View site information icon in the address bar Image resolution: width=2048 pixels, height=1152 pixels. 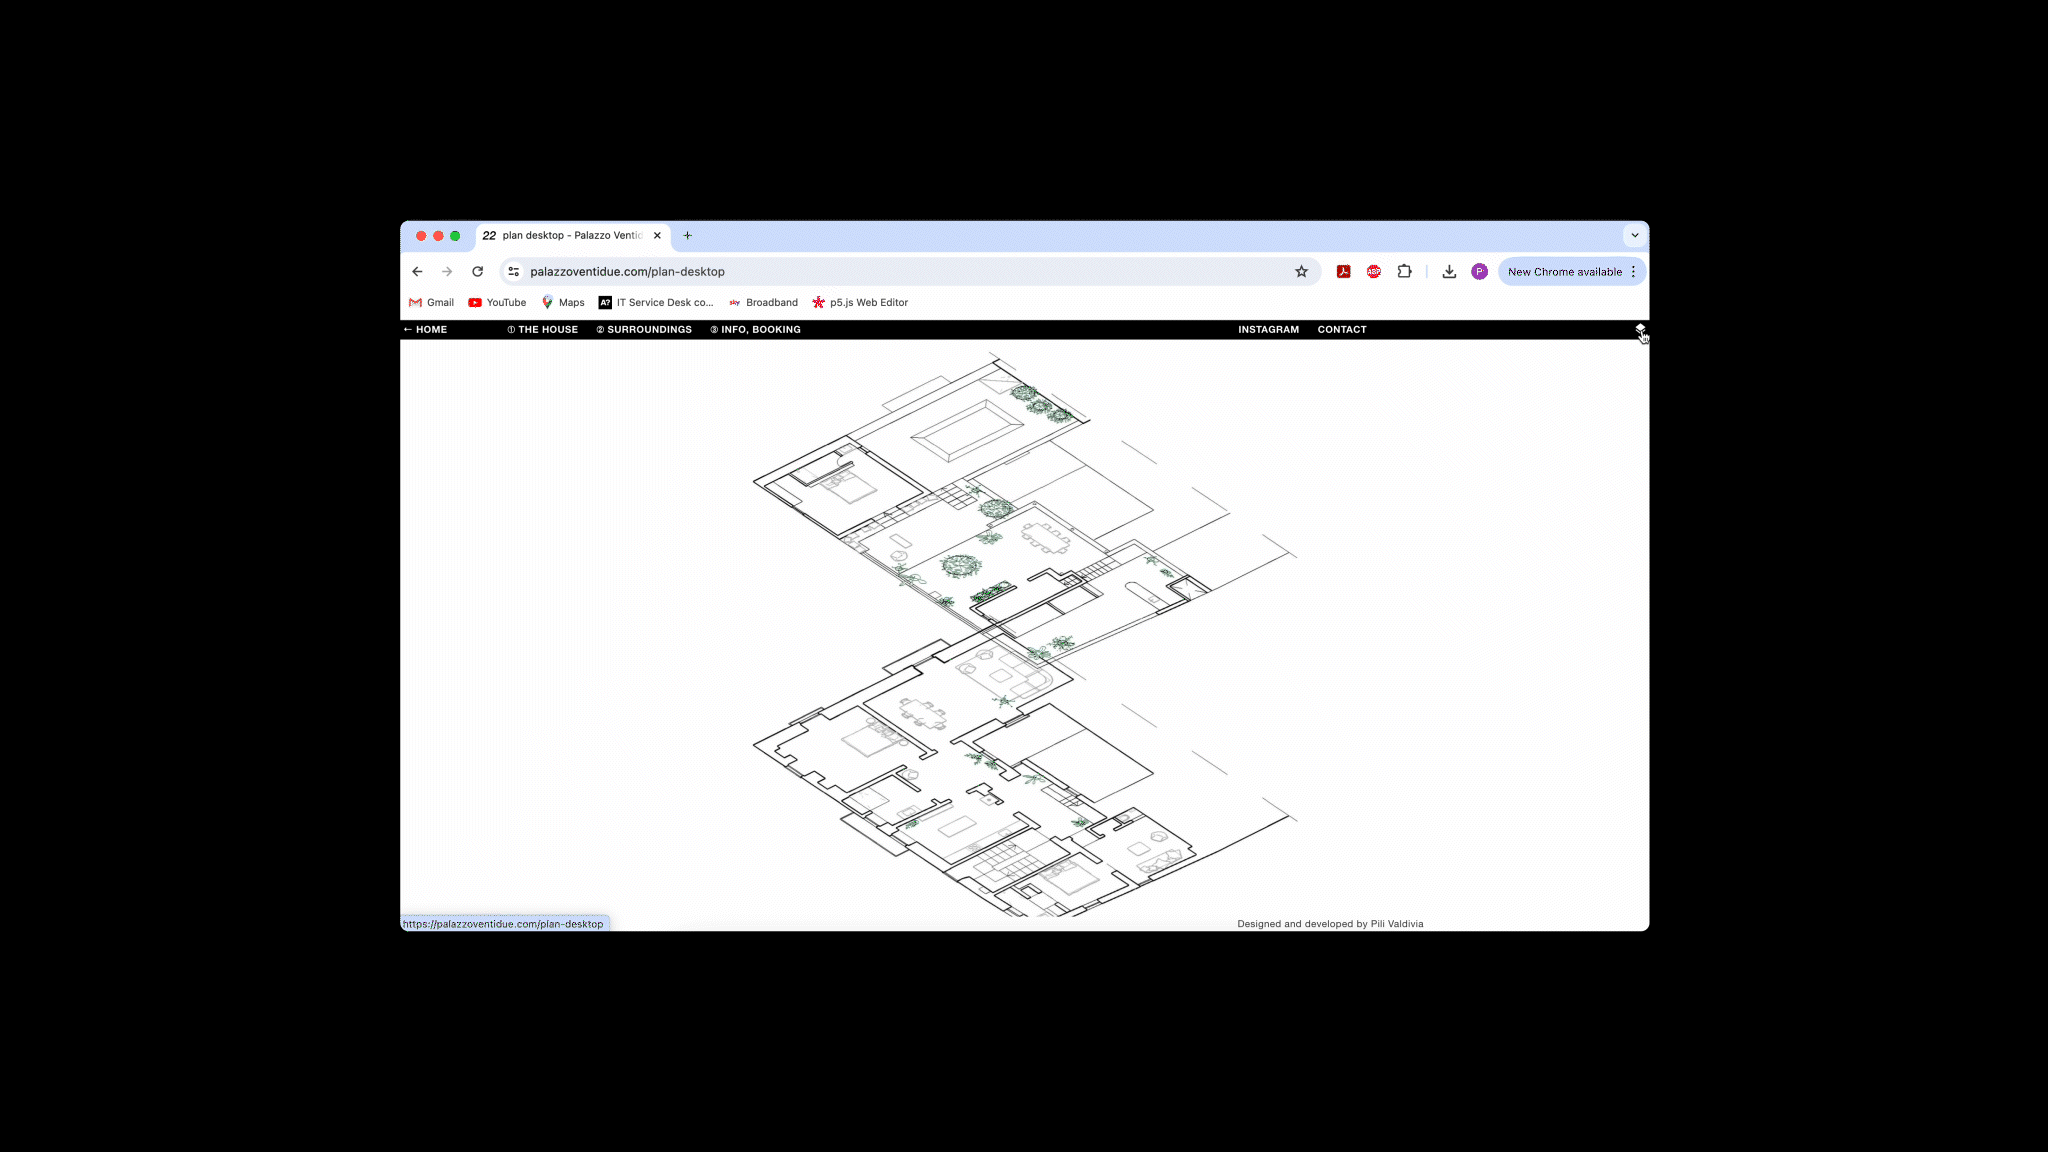click(513, 271)
